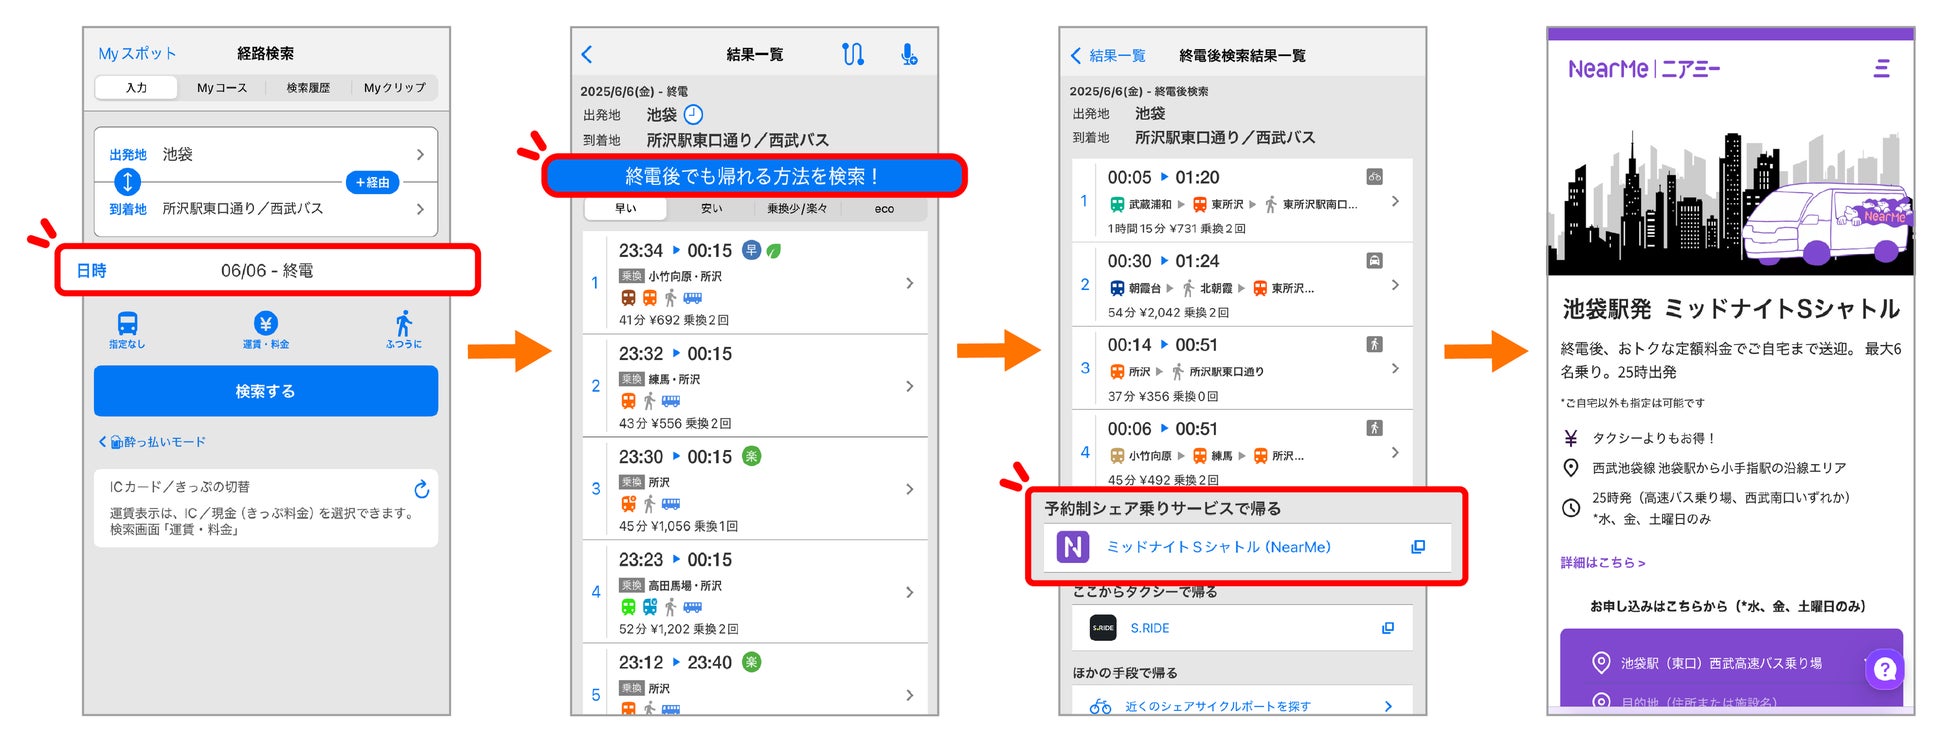Expand after-last-train route 2 at 00:30

1242,285
